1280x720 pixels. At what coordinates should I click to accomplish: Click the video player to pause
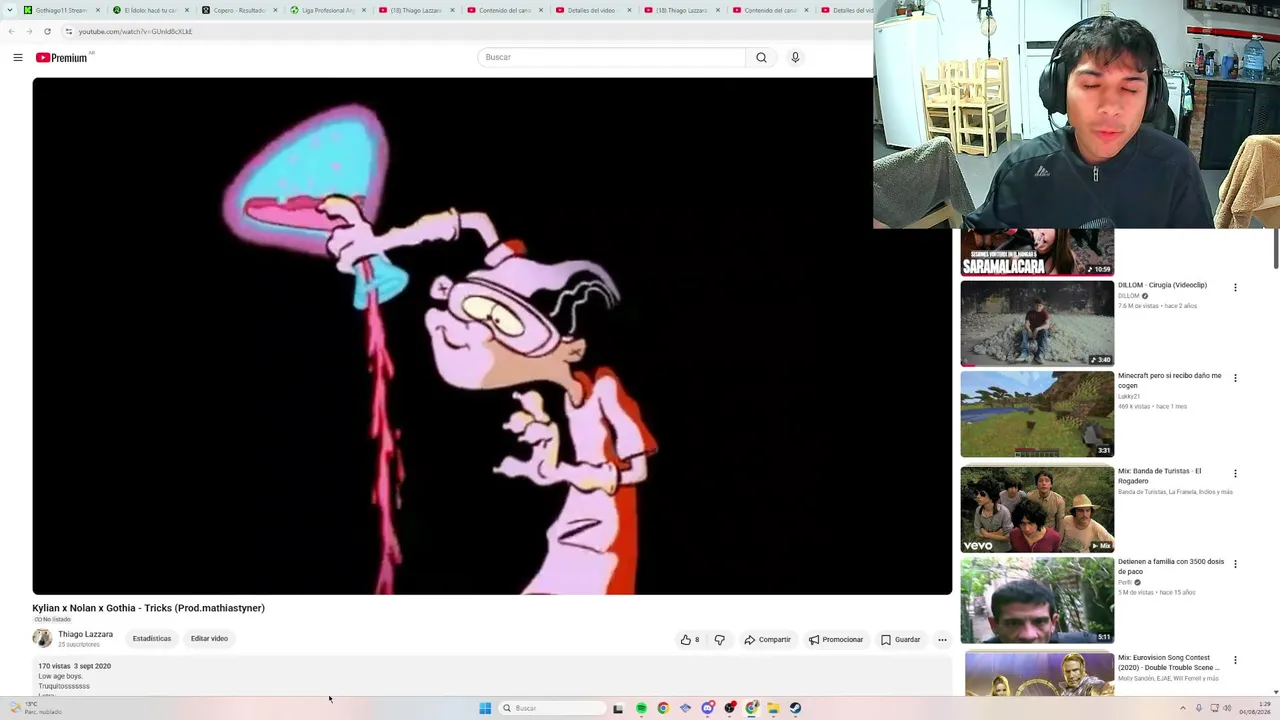[x=492, y=336]
